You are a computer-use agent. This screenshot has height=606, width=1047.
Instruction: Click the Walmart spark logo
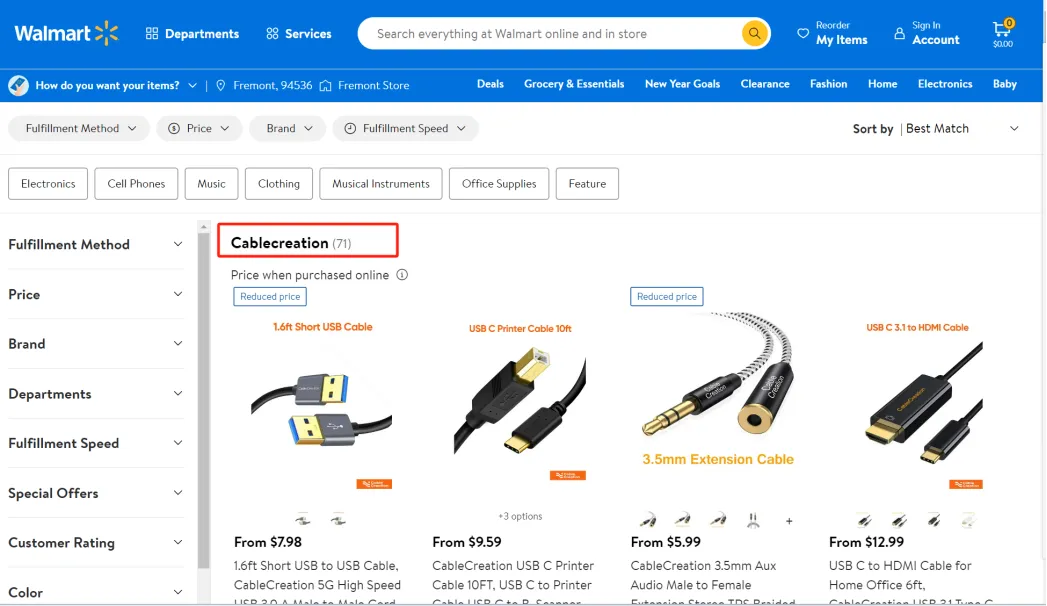tap(106, 33)
